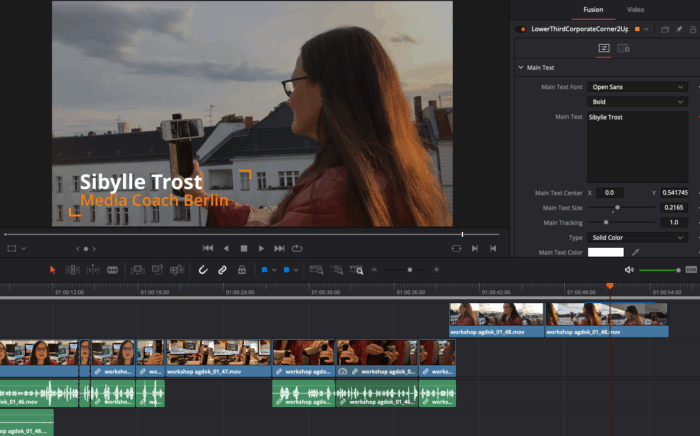Click the position lock padlock icon
This screenshot has height=436, width=700.
[241, 270]
